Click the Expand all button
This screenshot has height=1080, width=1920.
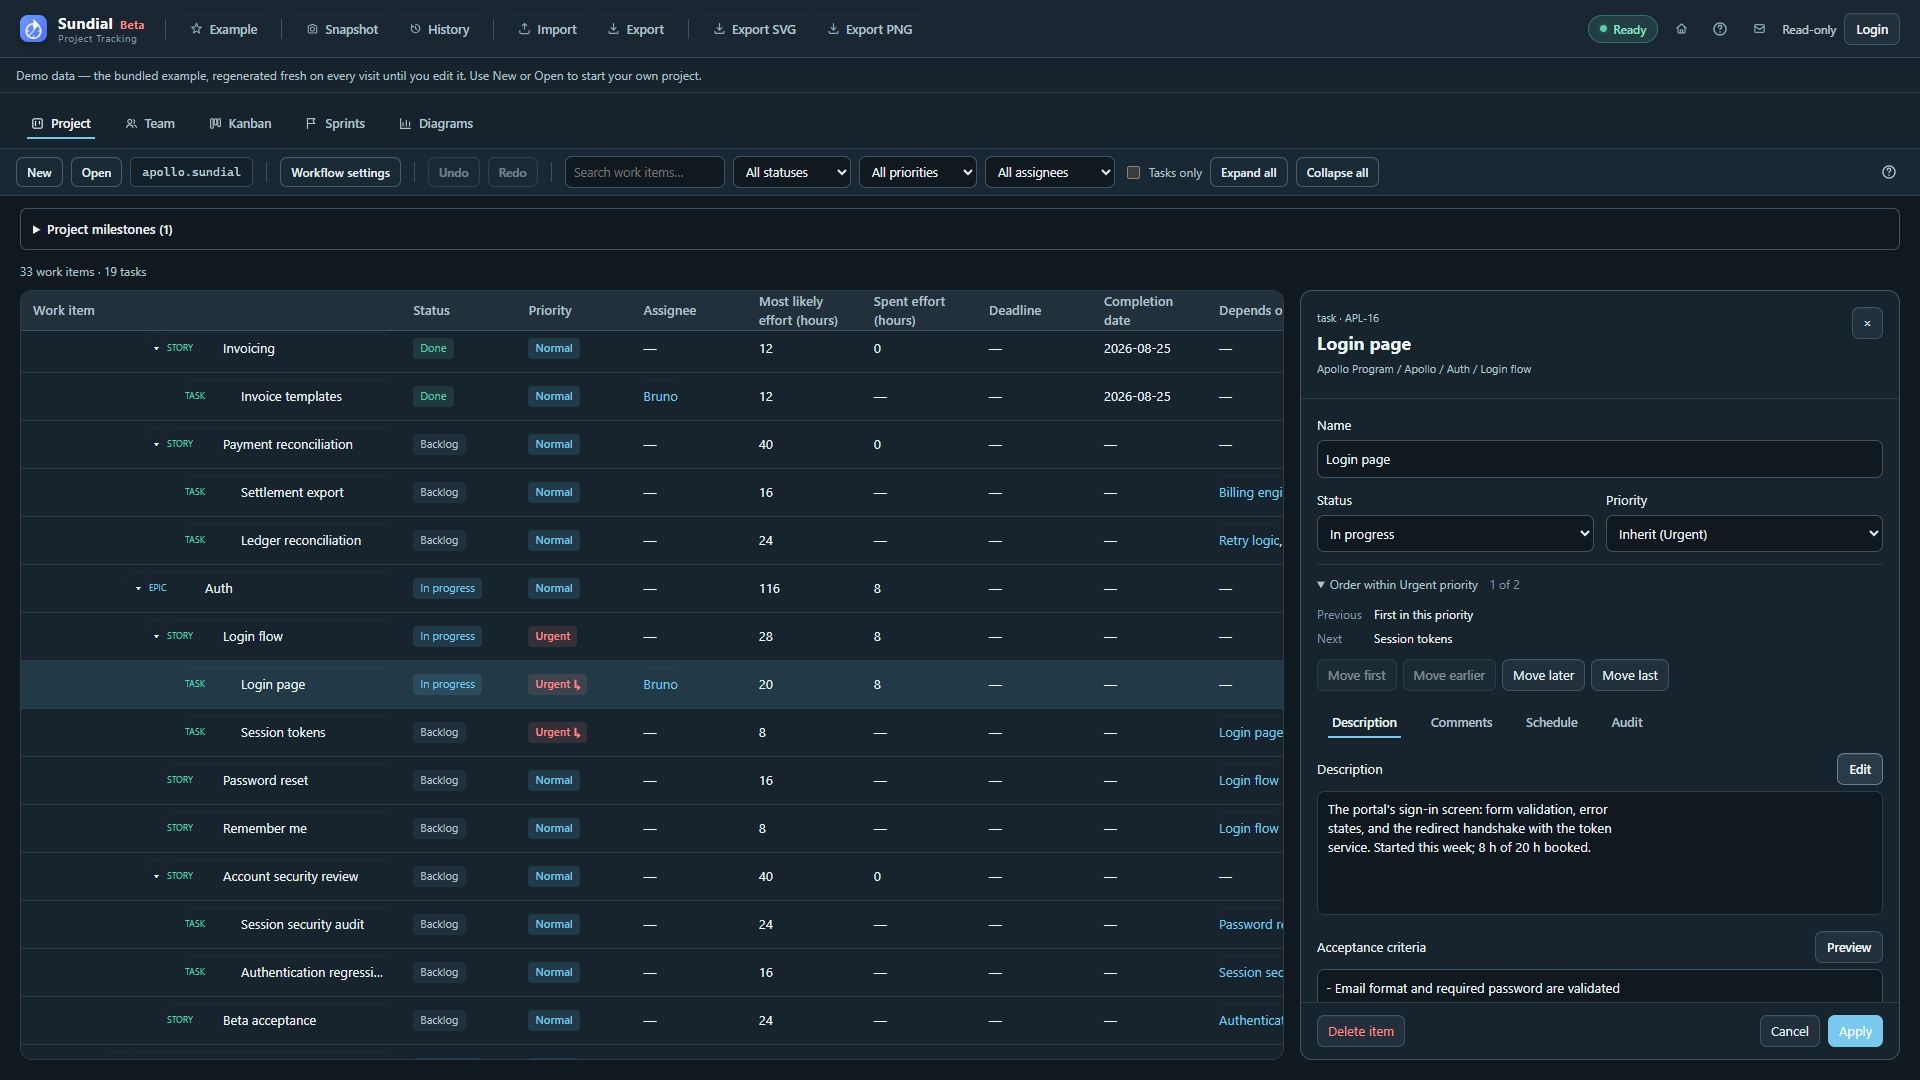click(x=1248, y=172)
